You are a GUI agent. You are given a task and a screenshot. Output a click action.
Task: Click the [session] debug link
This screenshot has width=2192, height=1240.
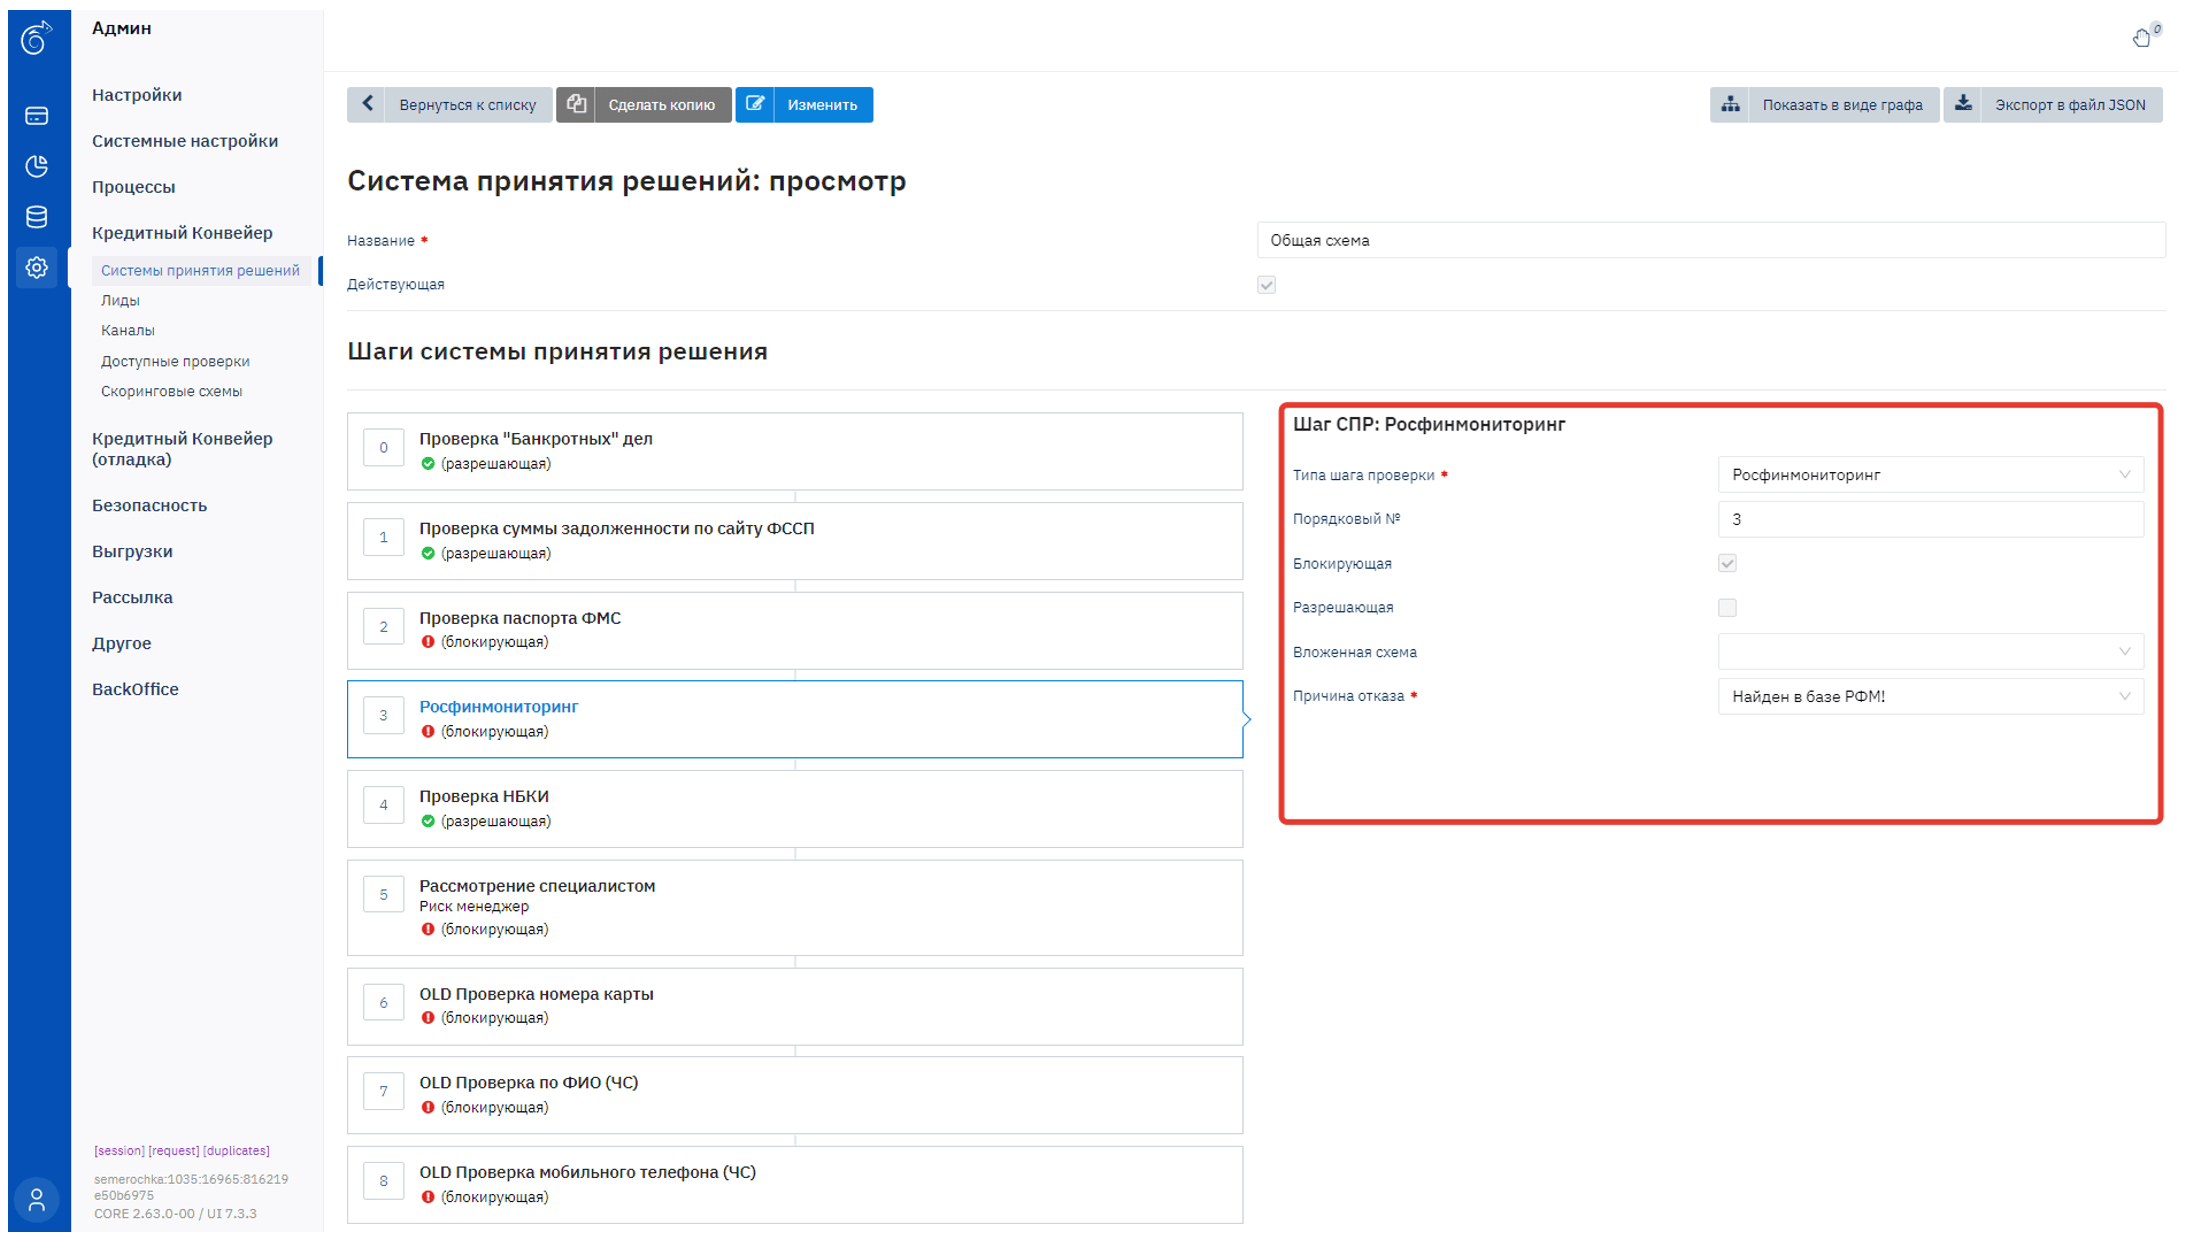119,1151
